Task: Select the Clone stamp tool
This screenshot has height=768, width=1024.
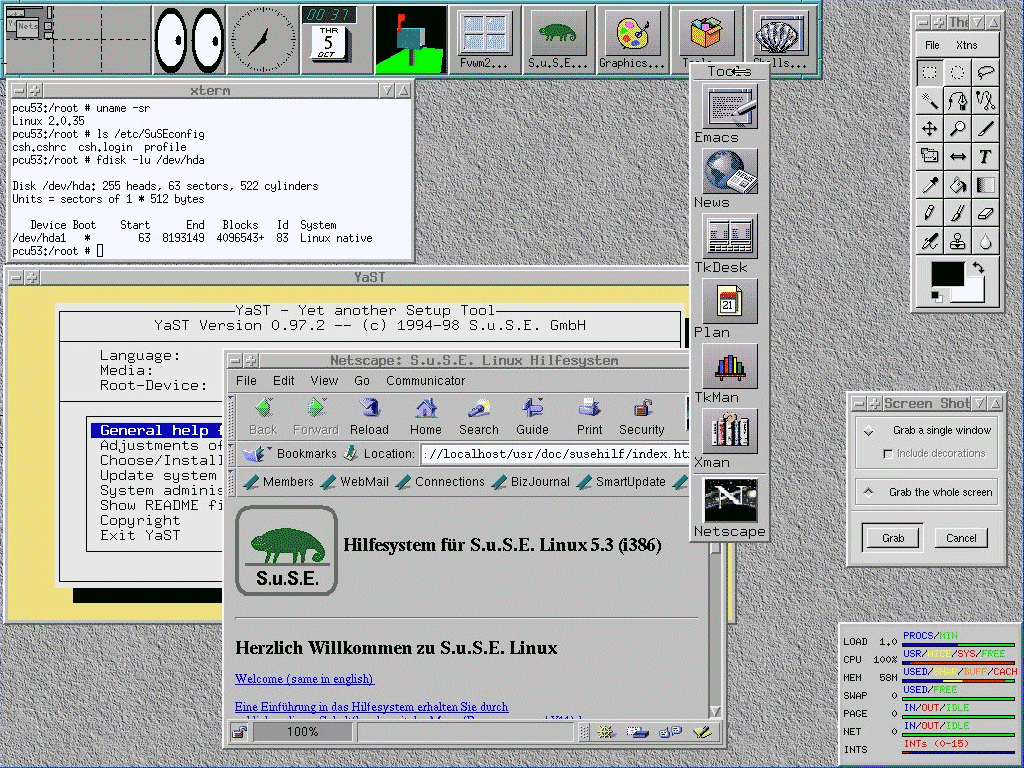Action: (957, 242)
